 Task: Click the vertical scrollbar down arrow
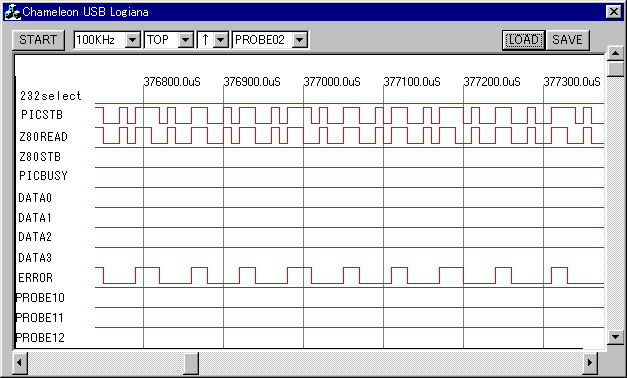[x=615, y=337]
